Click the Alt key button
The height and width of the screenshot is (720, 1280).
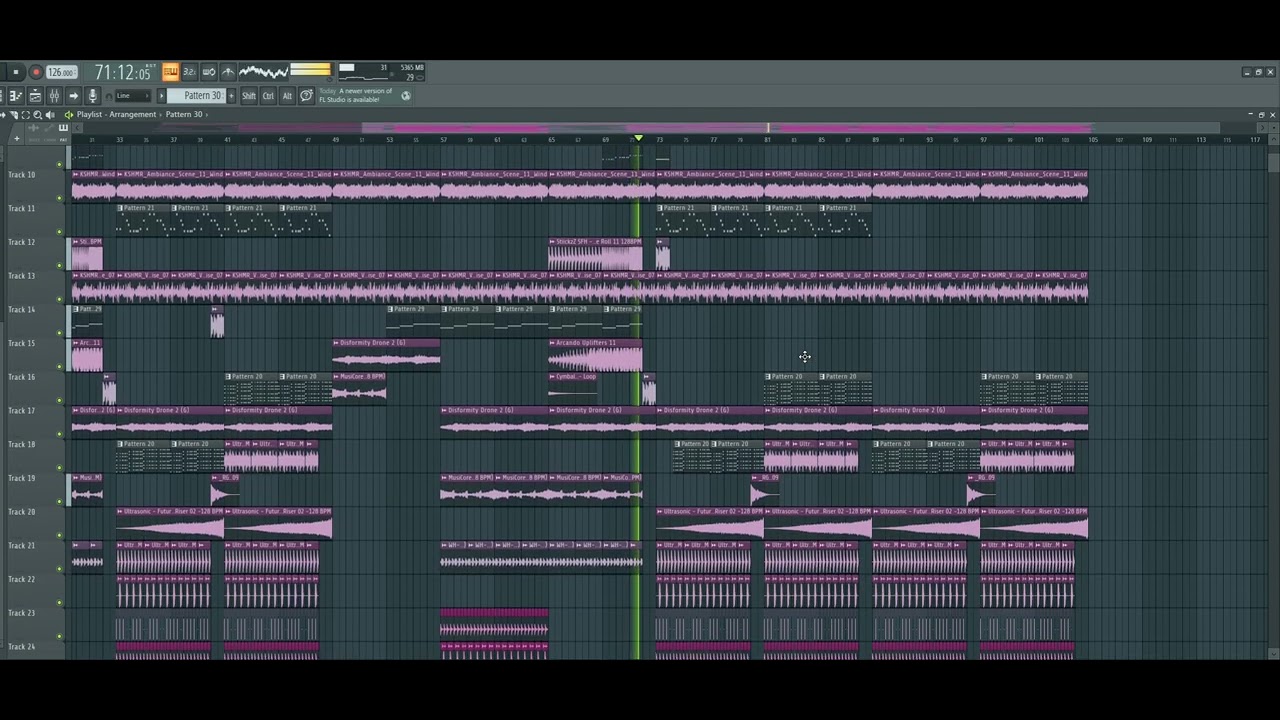coord(287,96)
